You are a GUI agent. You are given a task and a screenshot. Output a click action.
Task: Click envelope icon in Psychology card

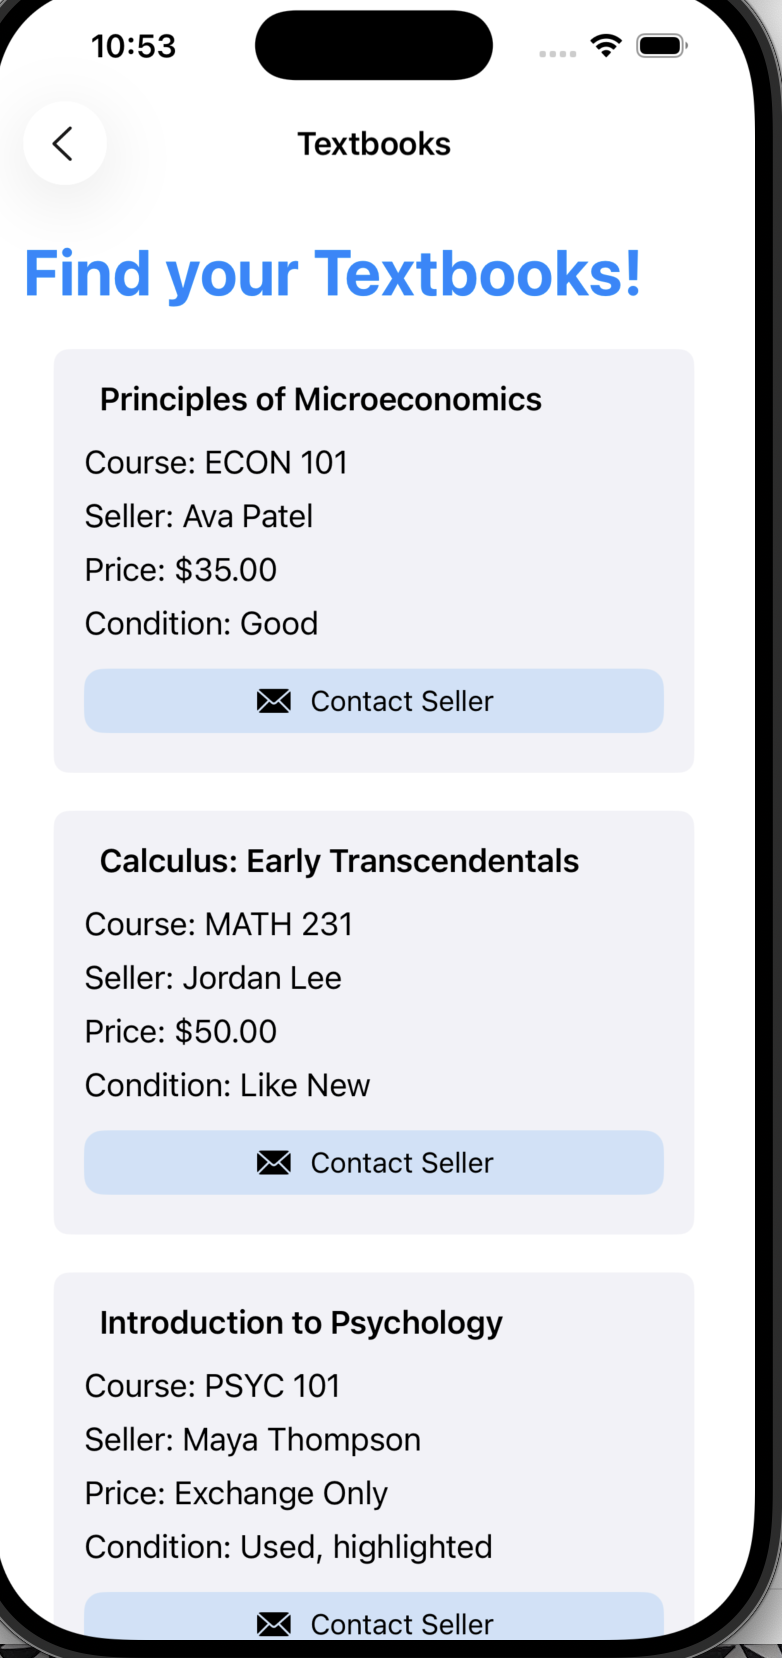pos(274,1624)
